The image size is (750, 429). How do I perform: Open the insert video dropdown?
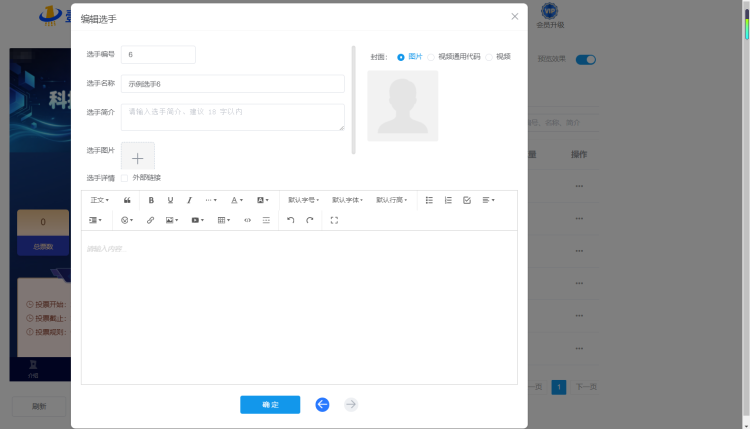tap(198, 220)
